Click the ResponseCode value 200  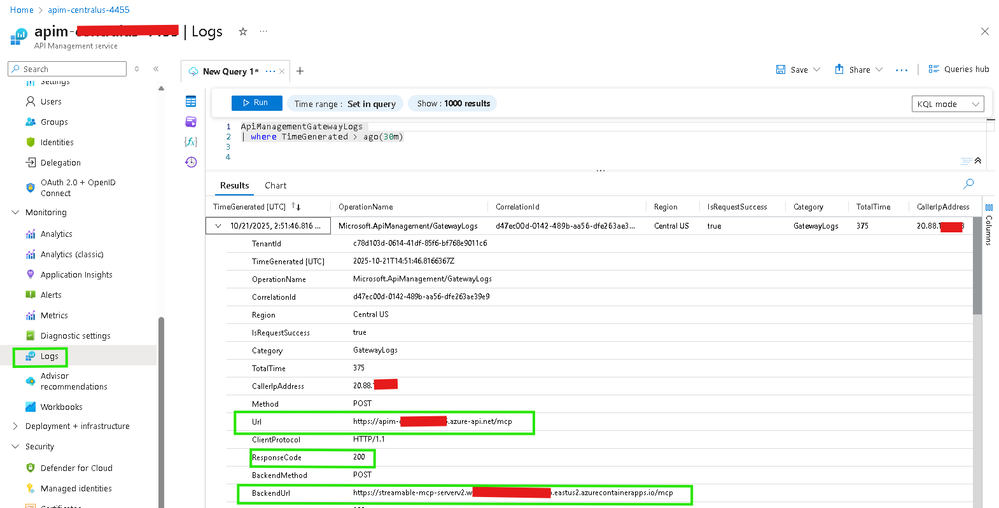pos(359,457)
